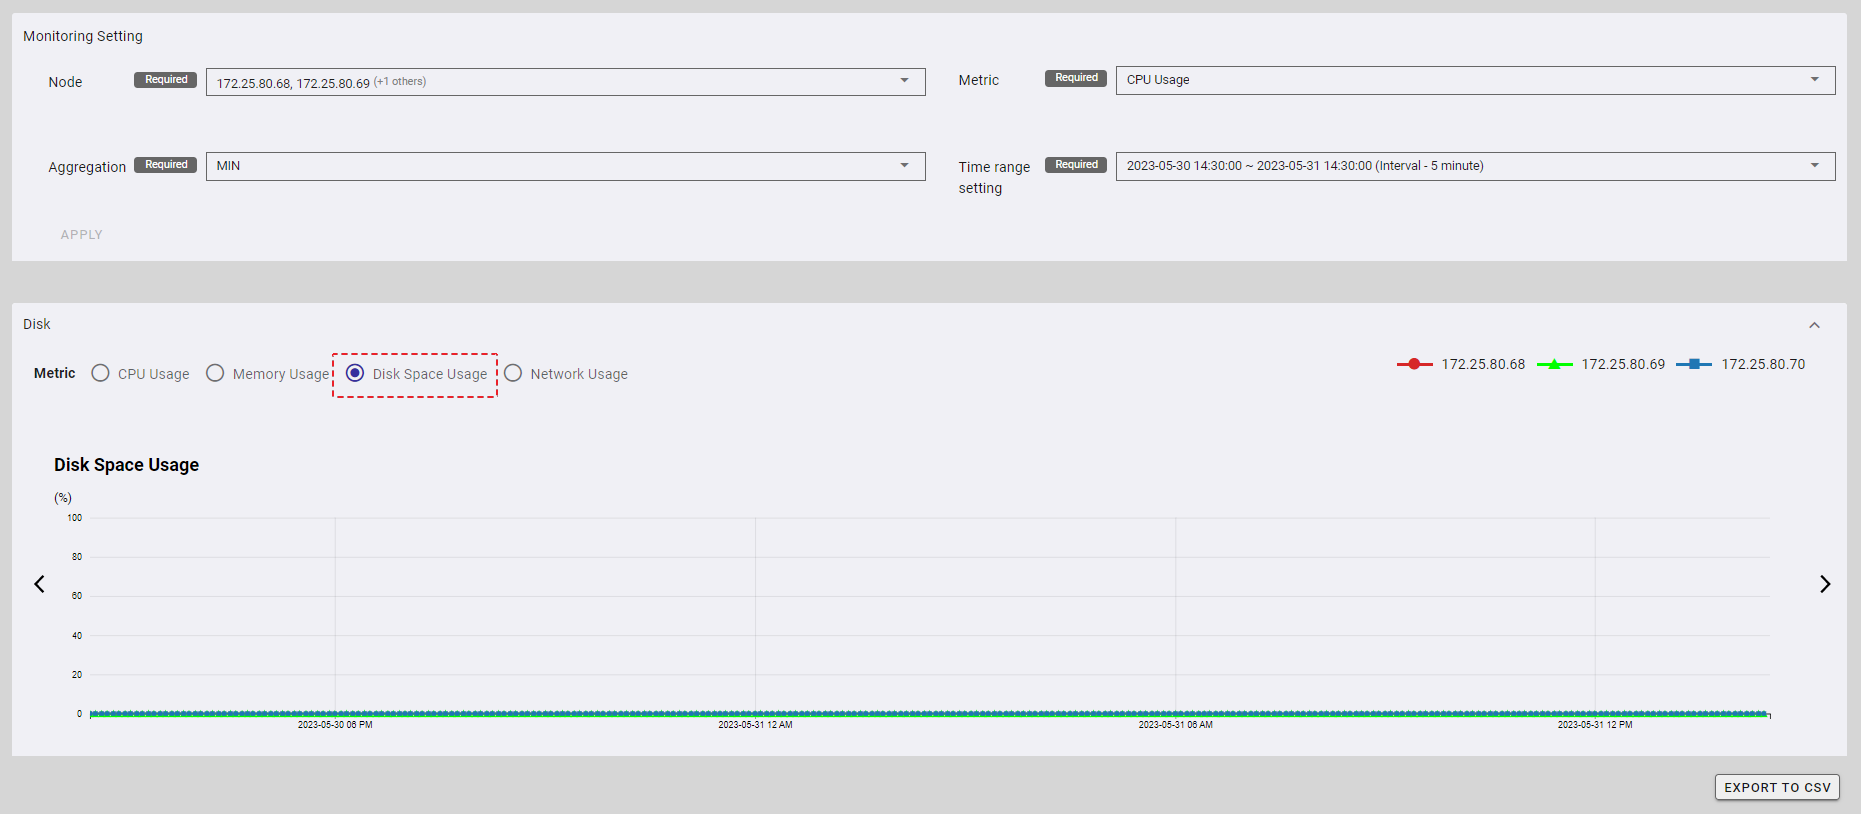Screen dimensions: 1861x814
Task: Choose the Disk Space Usage radio option
Action: 355,373
